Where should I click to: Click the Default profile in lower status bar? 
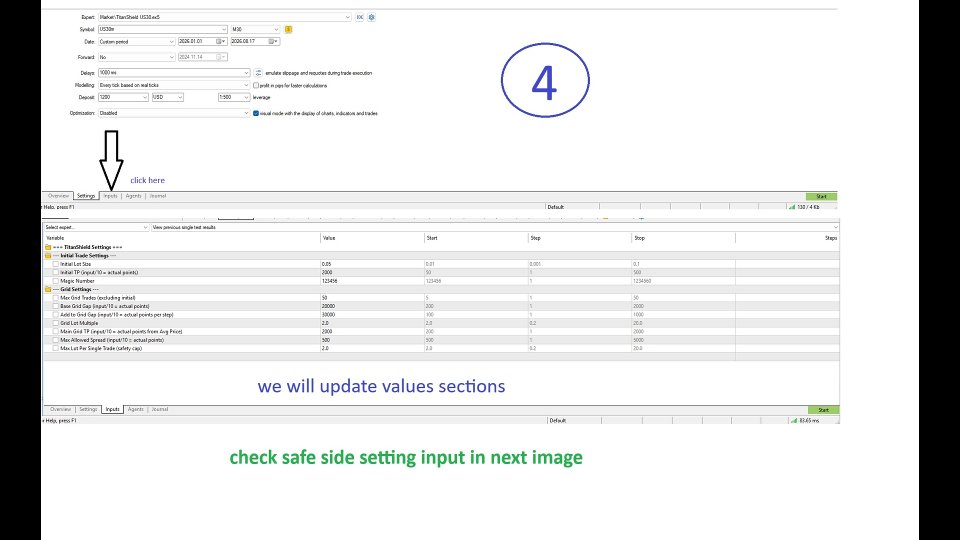(558, 421)
